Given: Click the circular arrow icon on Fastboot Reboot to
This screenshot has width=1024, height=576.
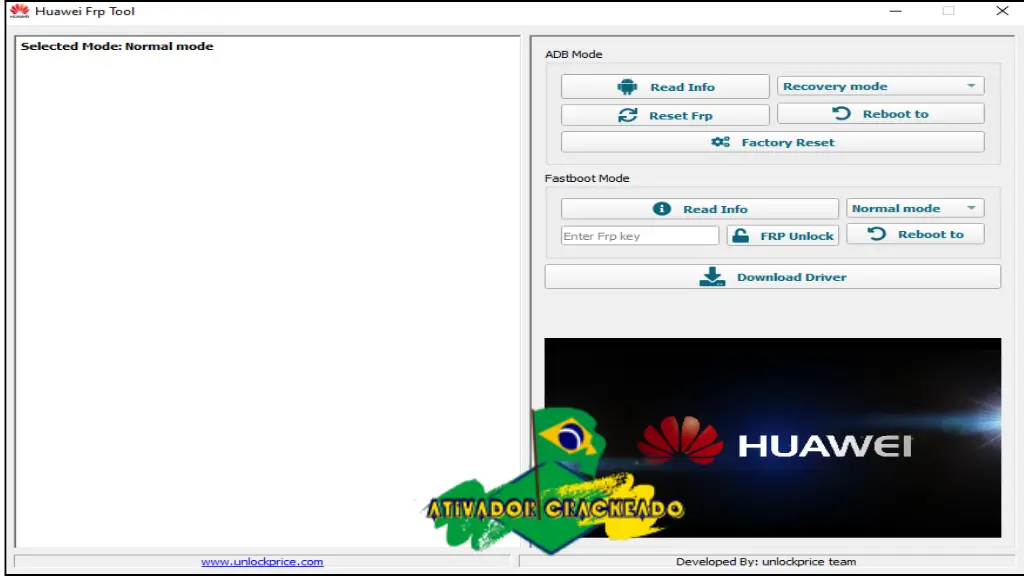Looking at the screenshot, I should pyautogui.click(x=876, y=234).
